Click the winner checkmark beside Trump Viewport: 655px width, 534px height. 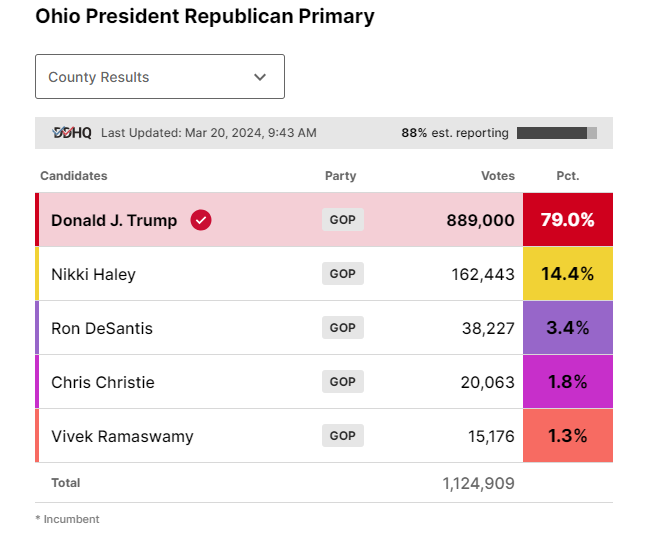pyautogui.click(x=201, y=220)
